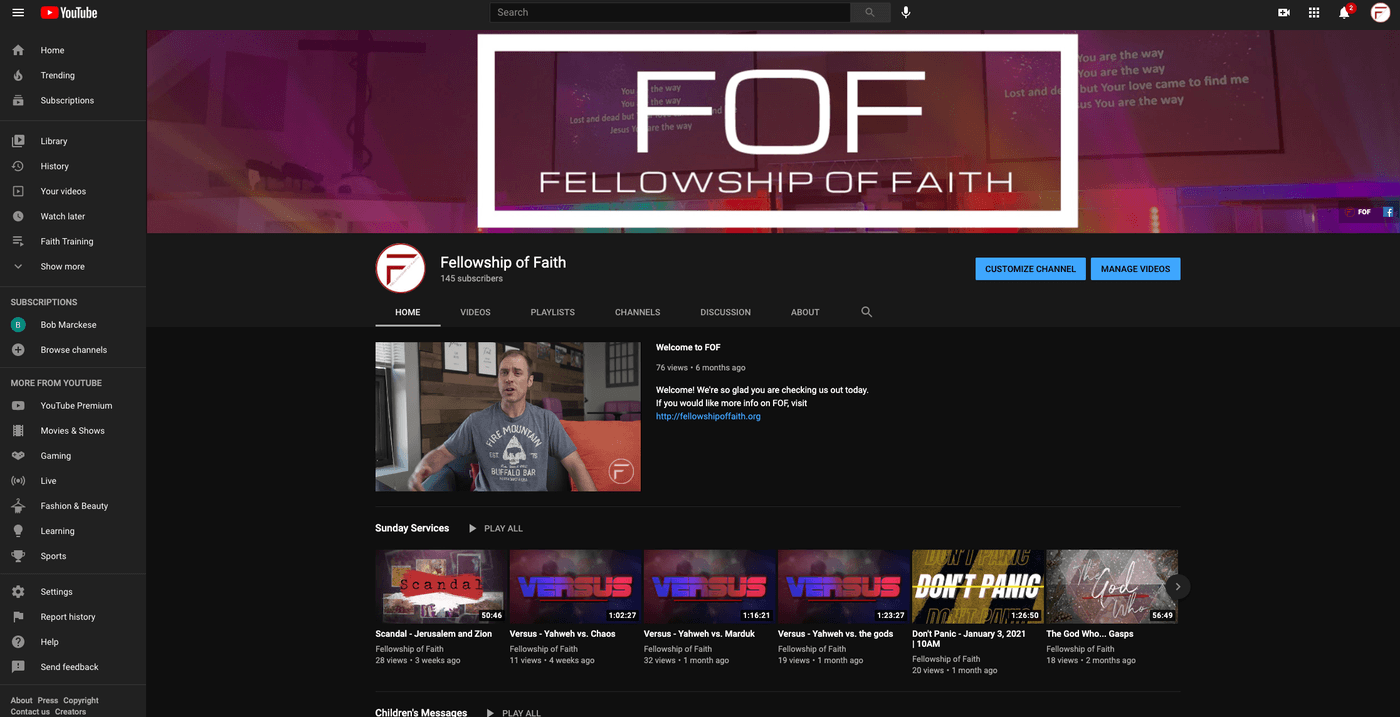Open the About tab
The image size is (1400, 717).
click(x=805, y=312)
